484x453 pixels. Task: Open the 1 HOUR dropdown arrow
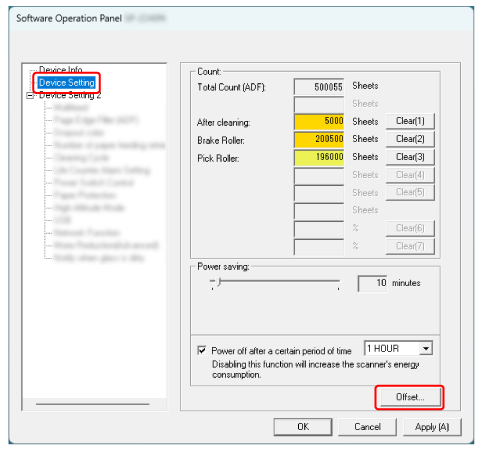[426, 349]
